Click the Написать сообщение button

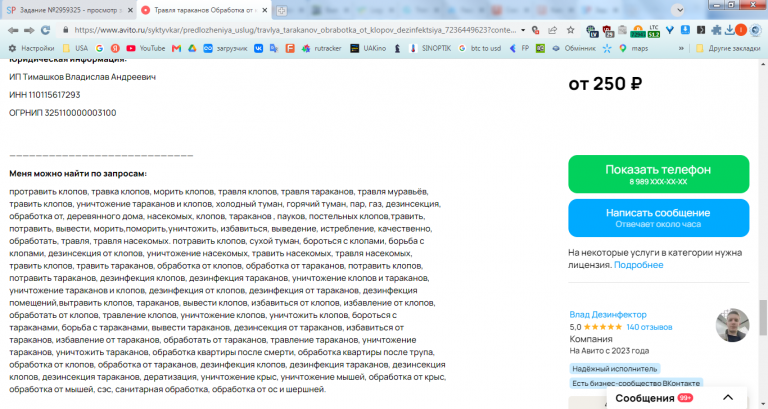658,218
